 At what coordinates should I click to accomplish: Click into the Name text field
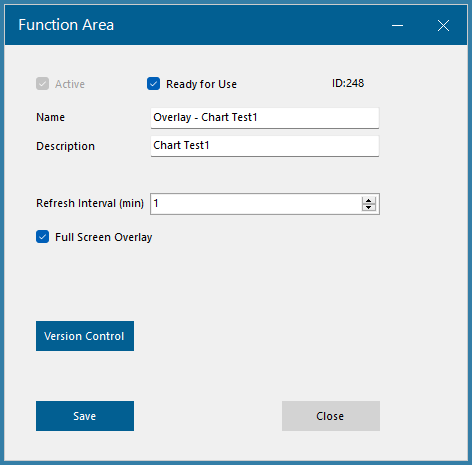pyautogui.click(x=265, y=118)
